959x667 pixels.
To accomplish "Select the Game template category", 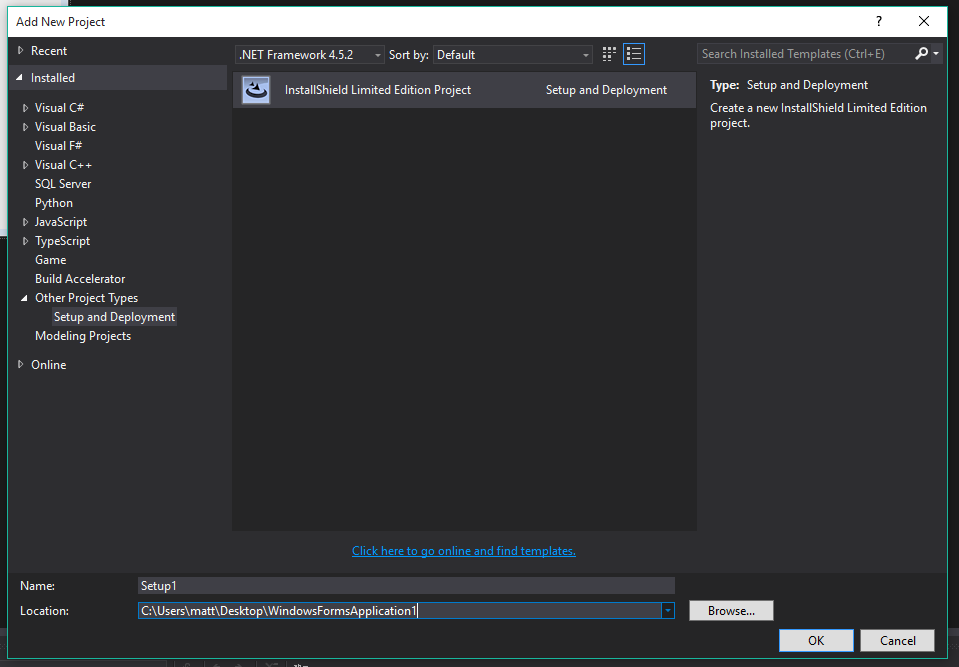I will 50,259.
